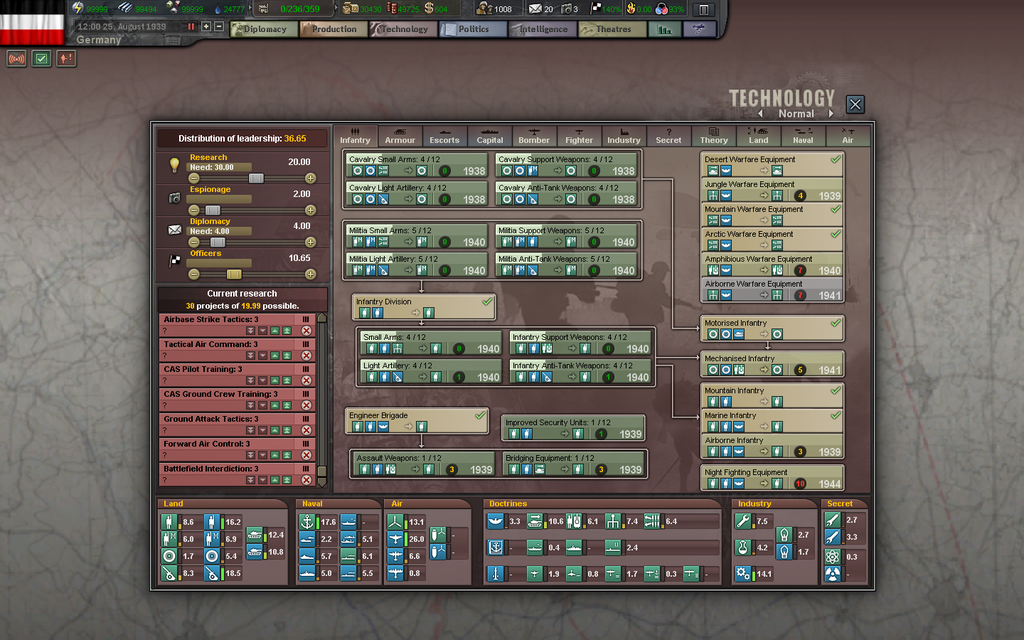Select the Fighter tech tab
The image size is (1024, 640).
pyautogui.click(x=579, y=136)
